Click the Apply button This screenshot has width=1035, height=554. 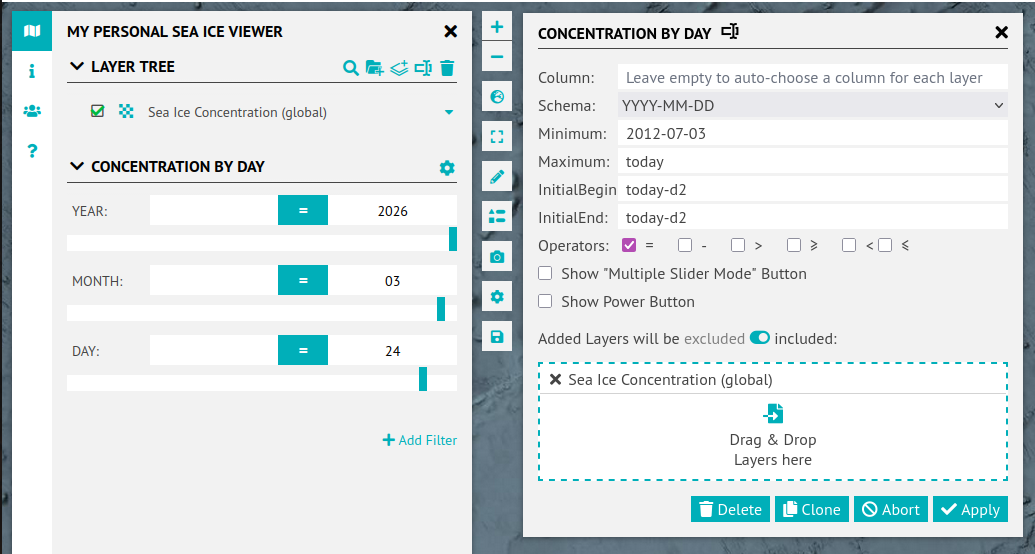tap(970, 509)
